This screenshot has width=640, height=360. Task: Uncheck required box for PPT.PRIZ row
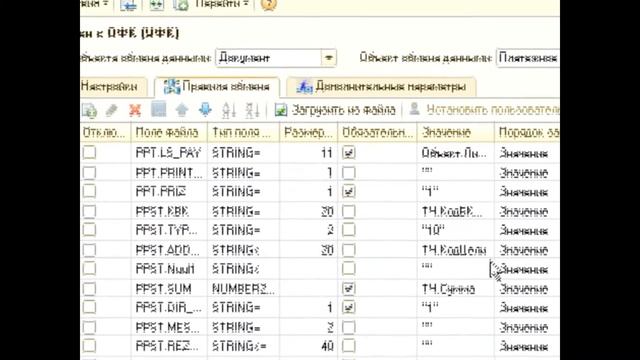349,191
